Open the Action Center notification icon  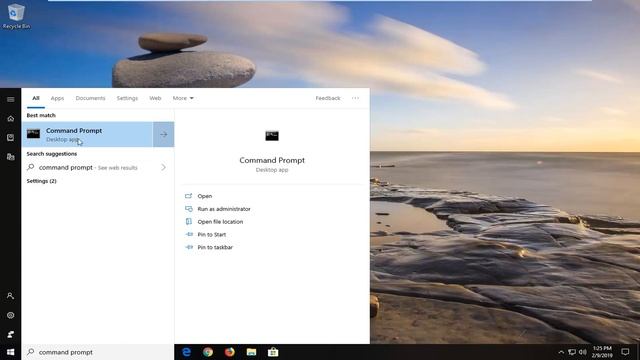[x=625, y=352]
